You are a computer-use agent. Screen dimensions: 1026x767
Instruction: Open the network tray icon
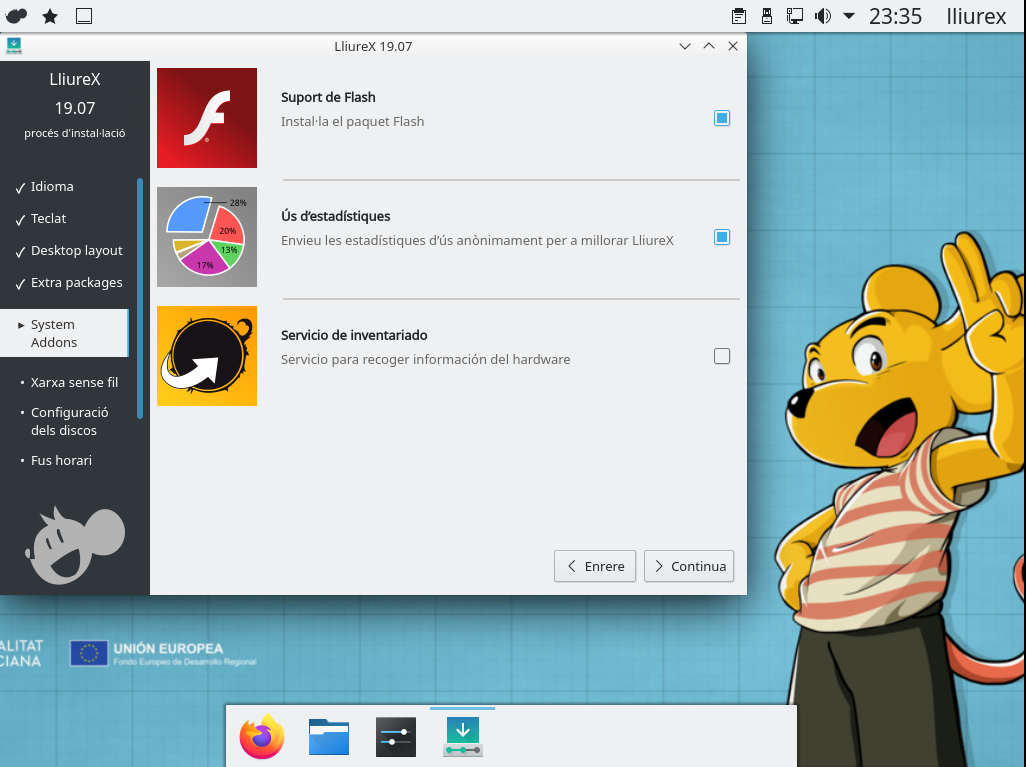tap(794, 16)
